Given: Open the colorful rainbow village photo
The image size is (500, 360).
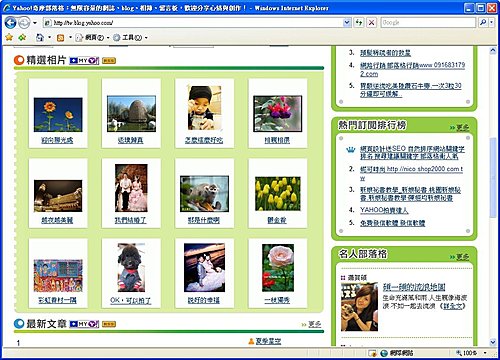Looking at the screenshot, I should tap(58, 276).
